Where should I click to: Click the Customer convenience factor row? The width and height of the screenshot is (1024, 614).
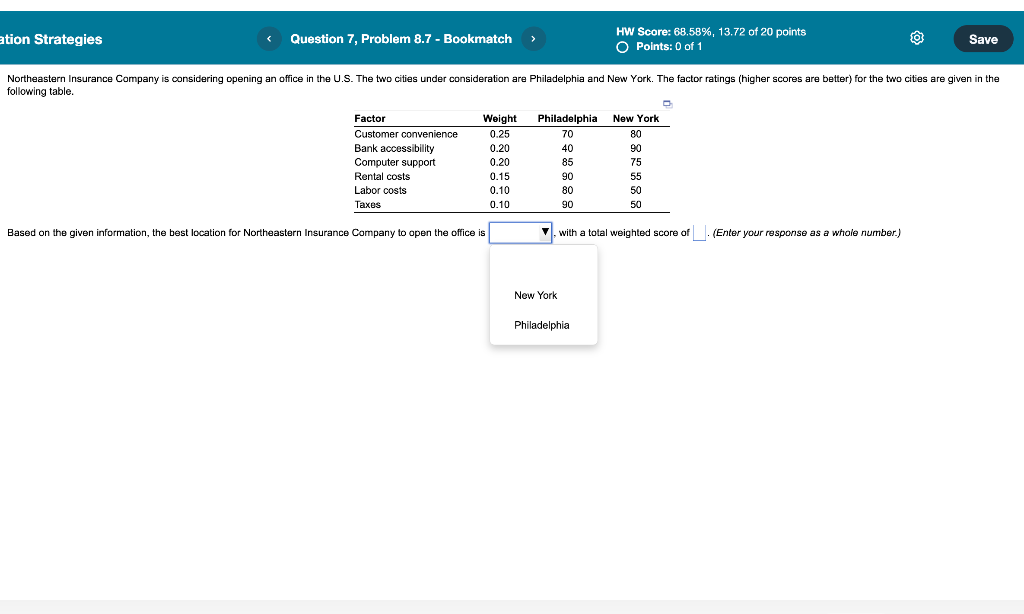pos(404,133)
